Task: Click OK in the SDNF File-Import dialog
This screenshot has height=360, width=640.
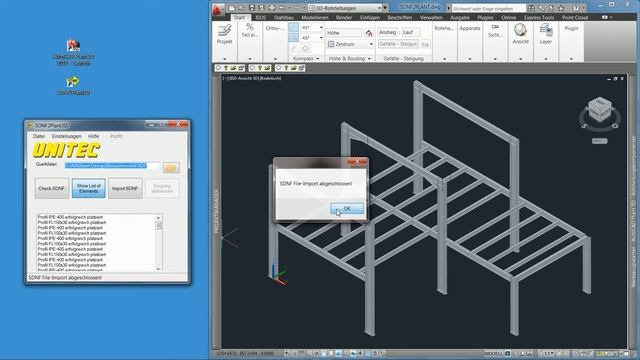Action: (347, 209)
